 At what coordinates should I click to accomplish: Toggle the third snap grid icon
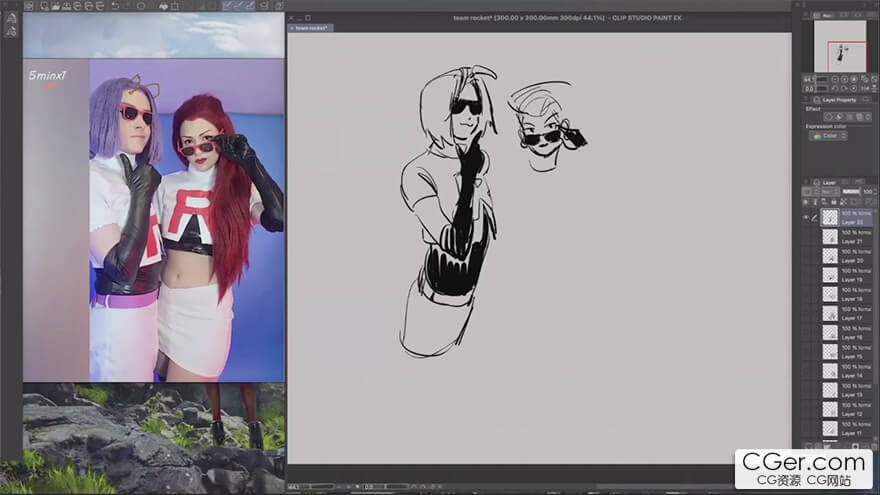pyautogui.click(x=250, y=6)
